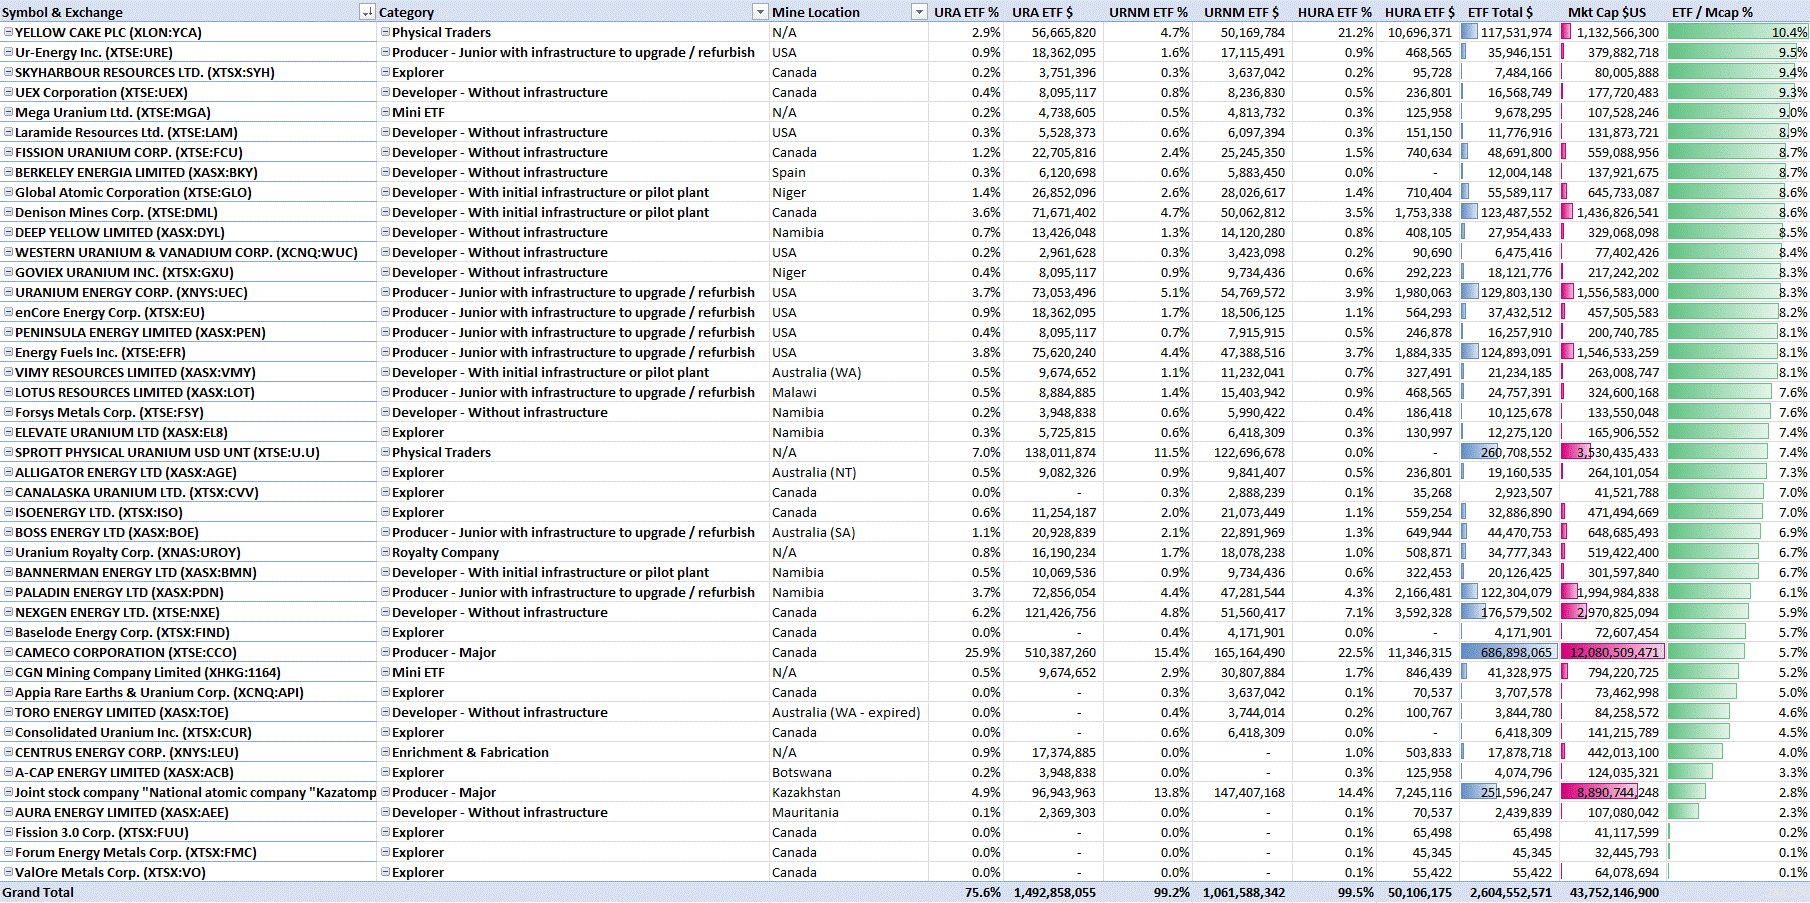Select the URA ETF $ column header
The height and width of the screenshot is (903, 1810).
tap(1042, 12)
